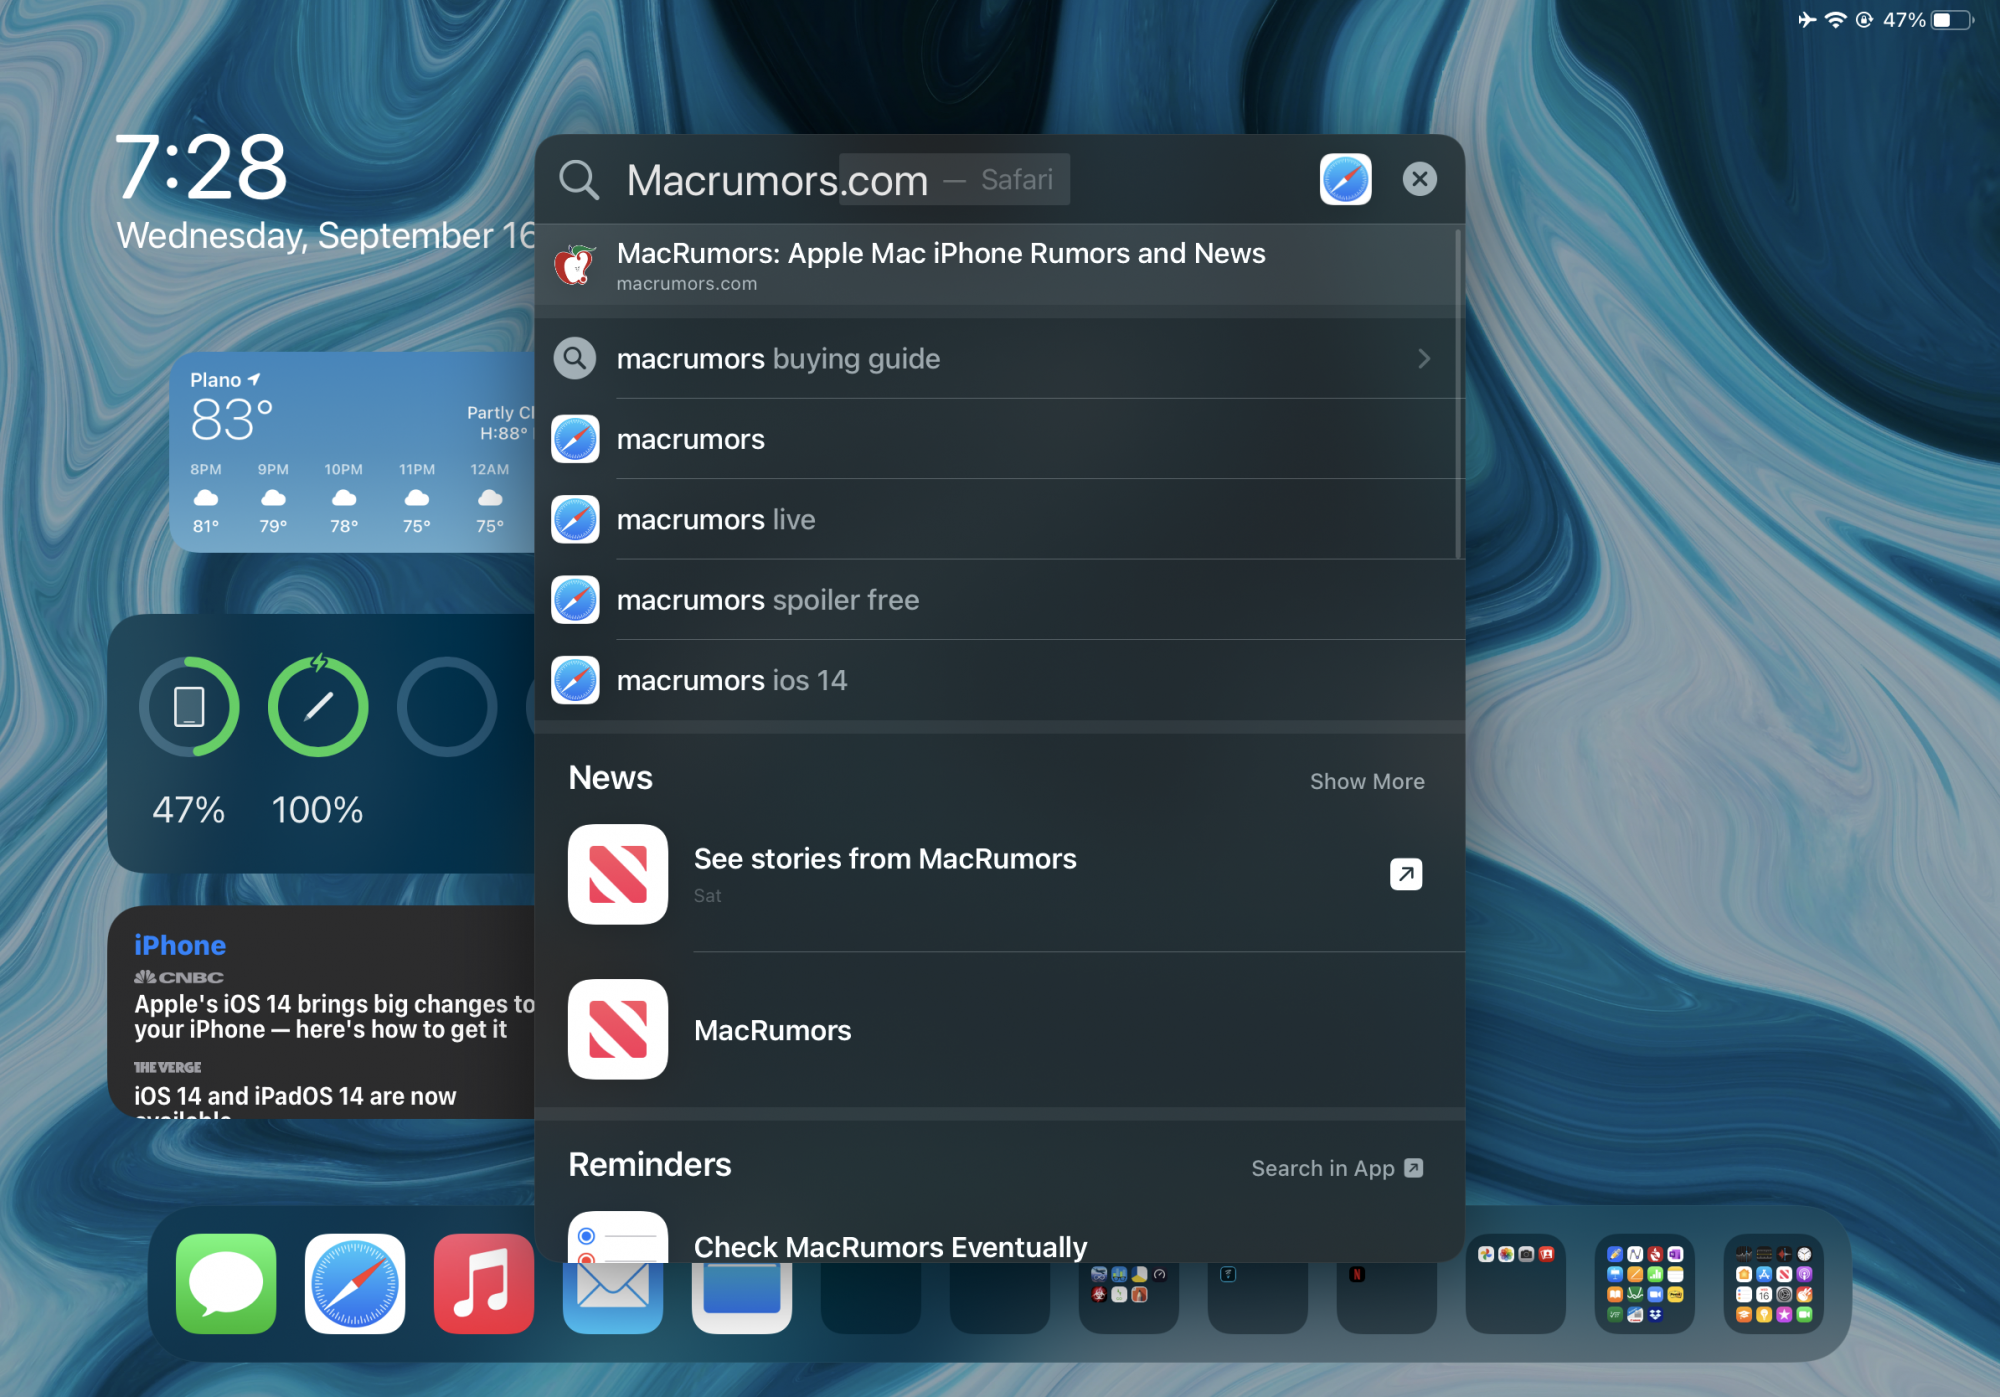Select the 'macrumors spoiler free' suggestion
Screen dimensions: 2000x1397
point(767,600)
